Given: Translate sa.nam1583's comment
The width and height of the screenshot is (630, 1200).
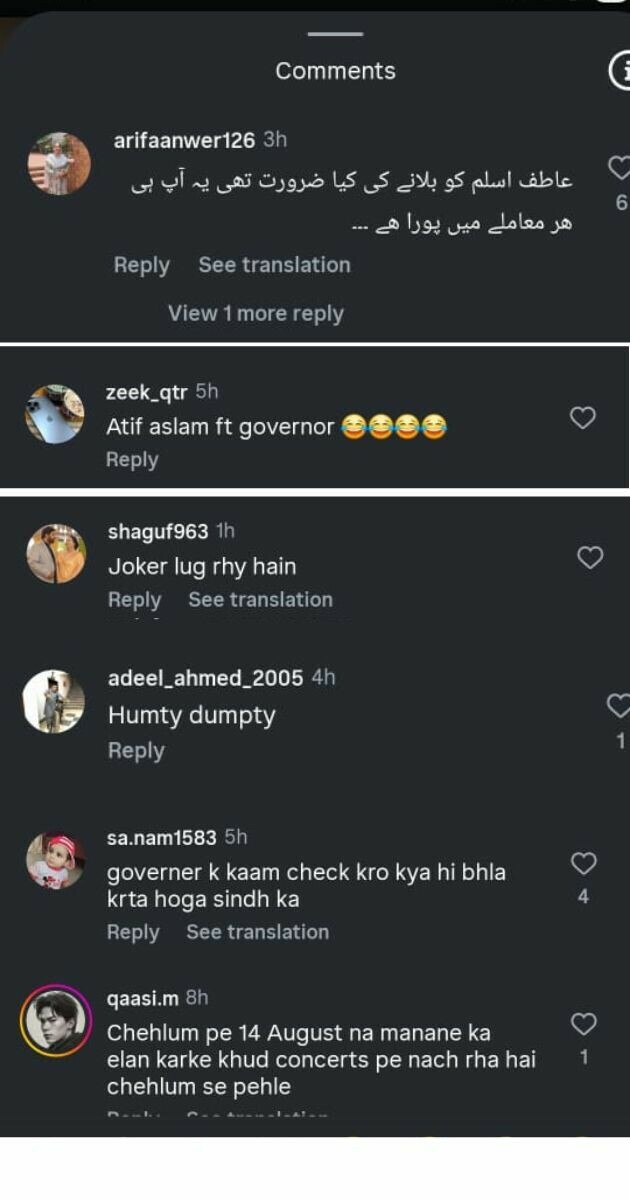Looking at the screenshot, I should tap(257, 932).
